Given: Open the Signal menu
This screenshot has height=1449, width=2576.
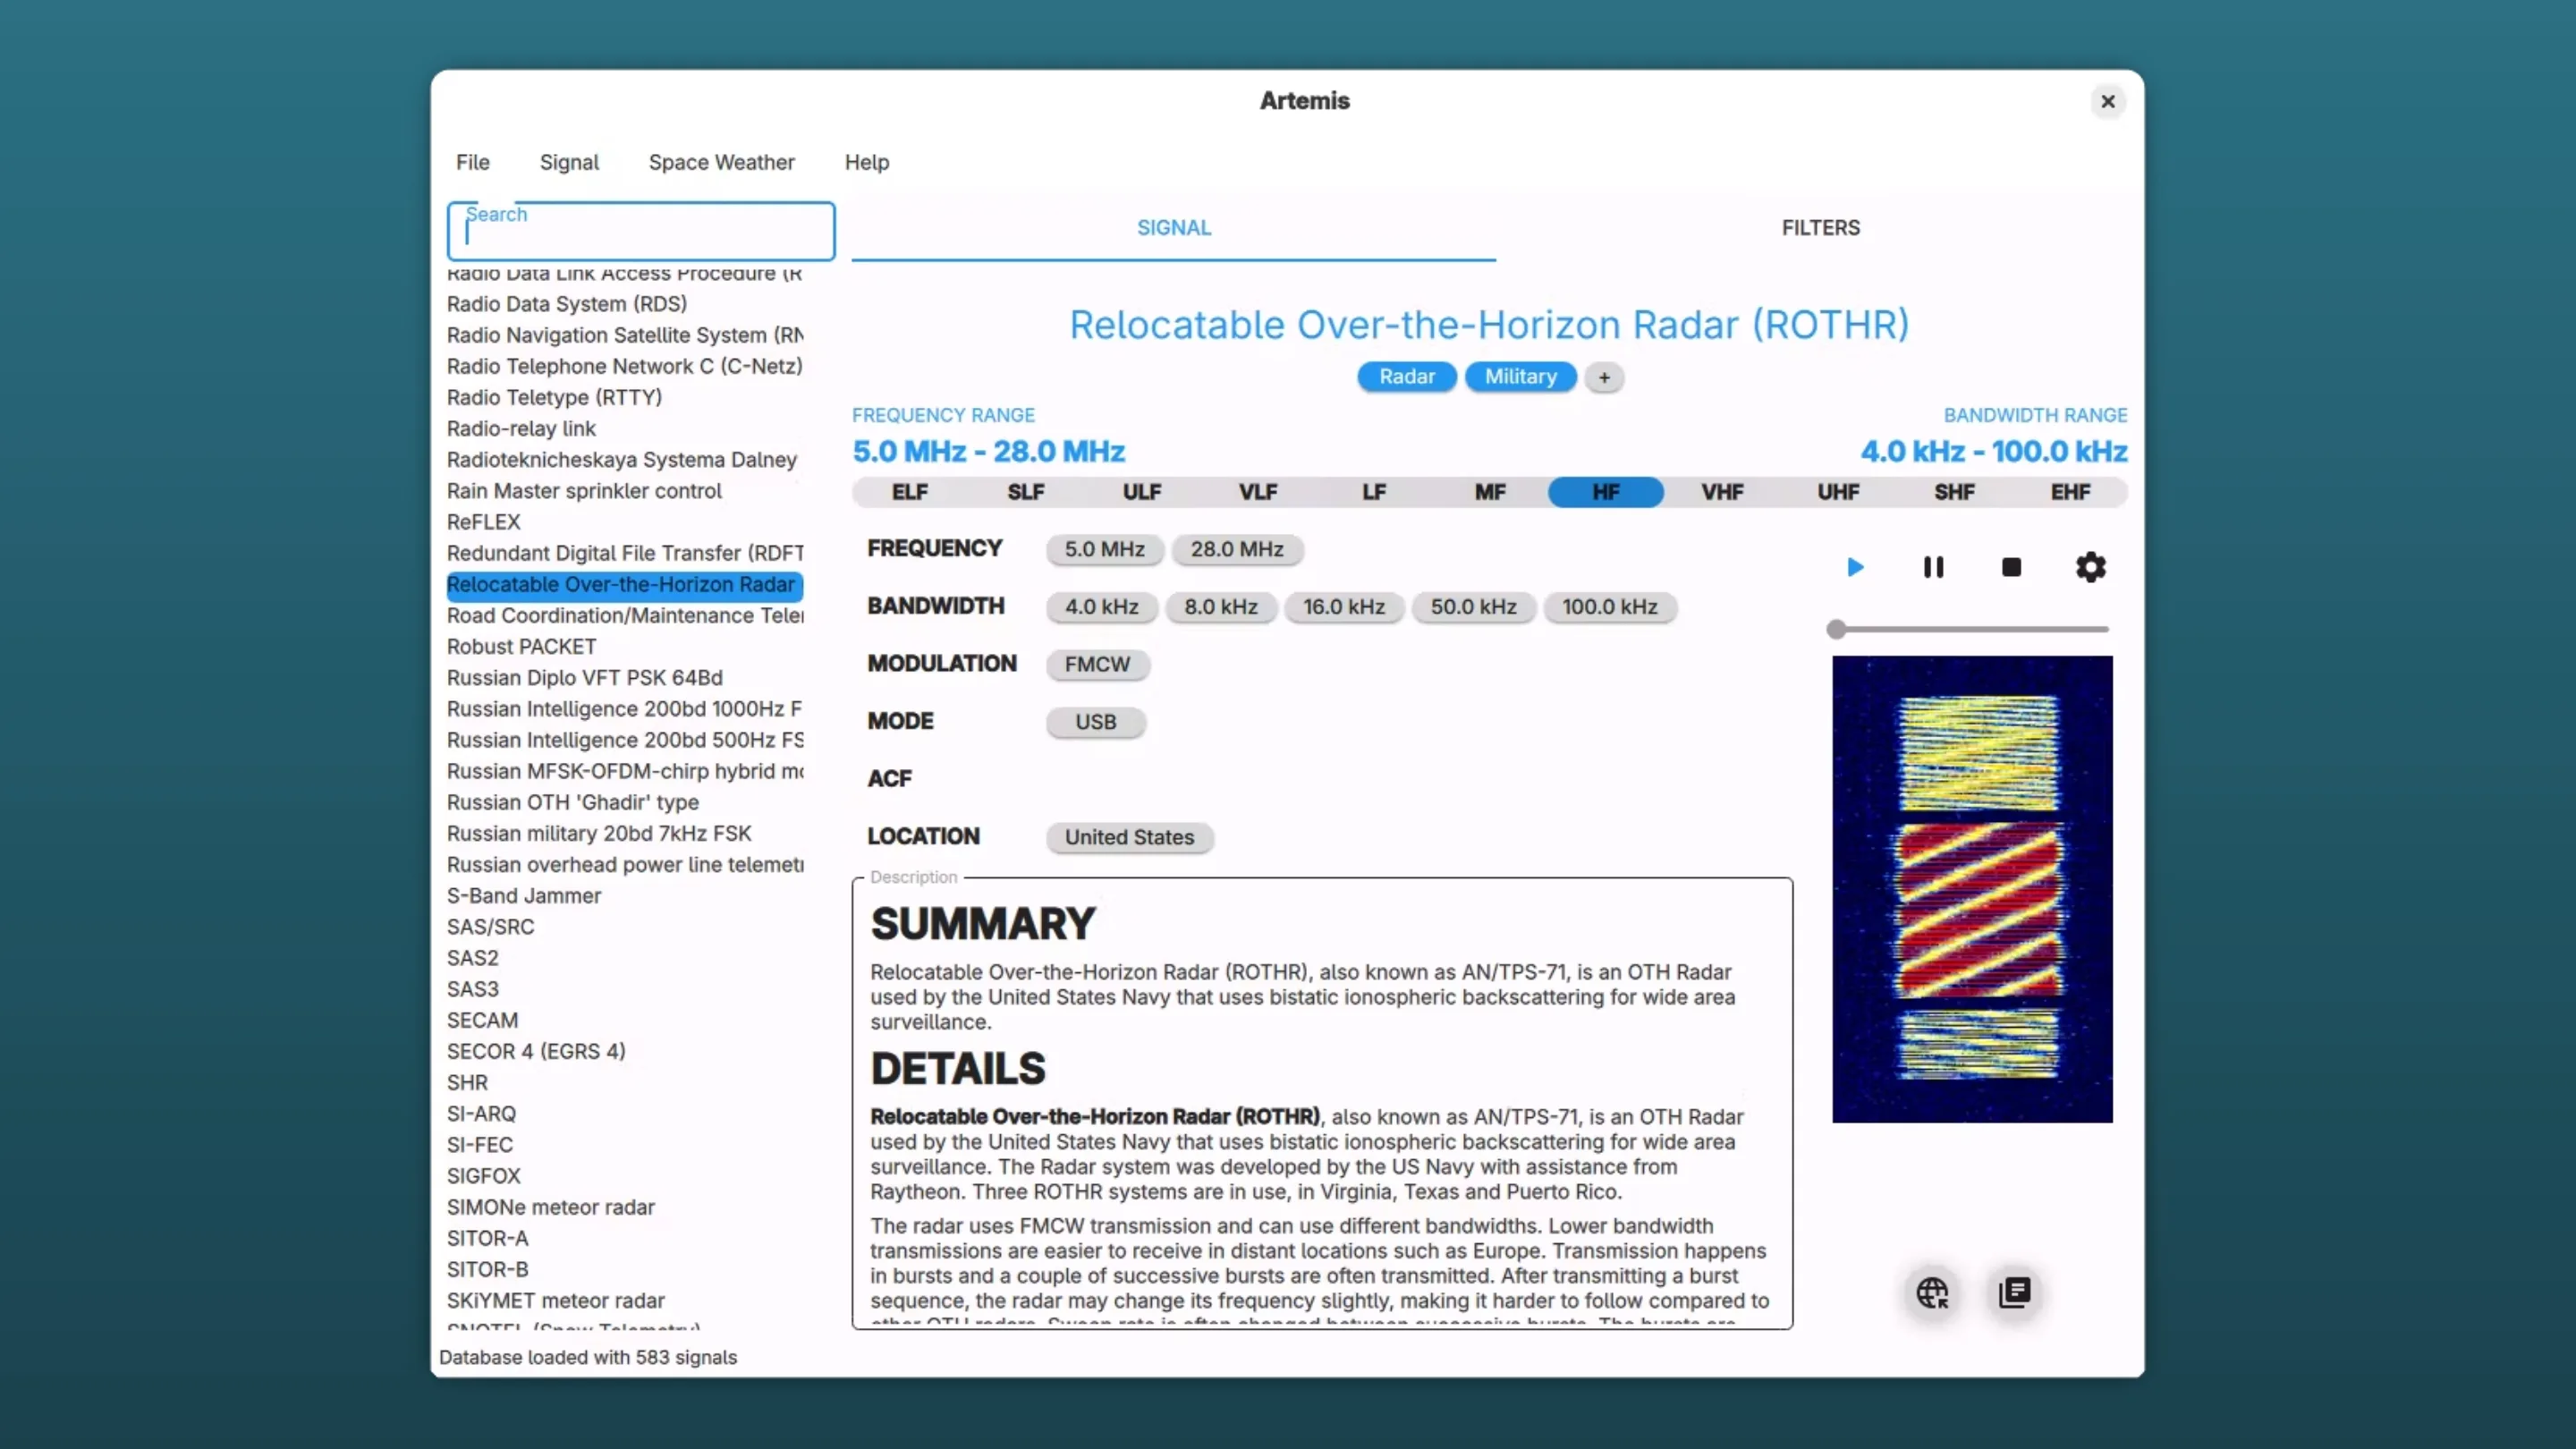Looking at the screenshot, I should click(x=569, y=162).
